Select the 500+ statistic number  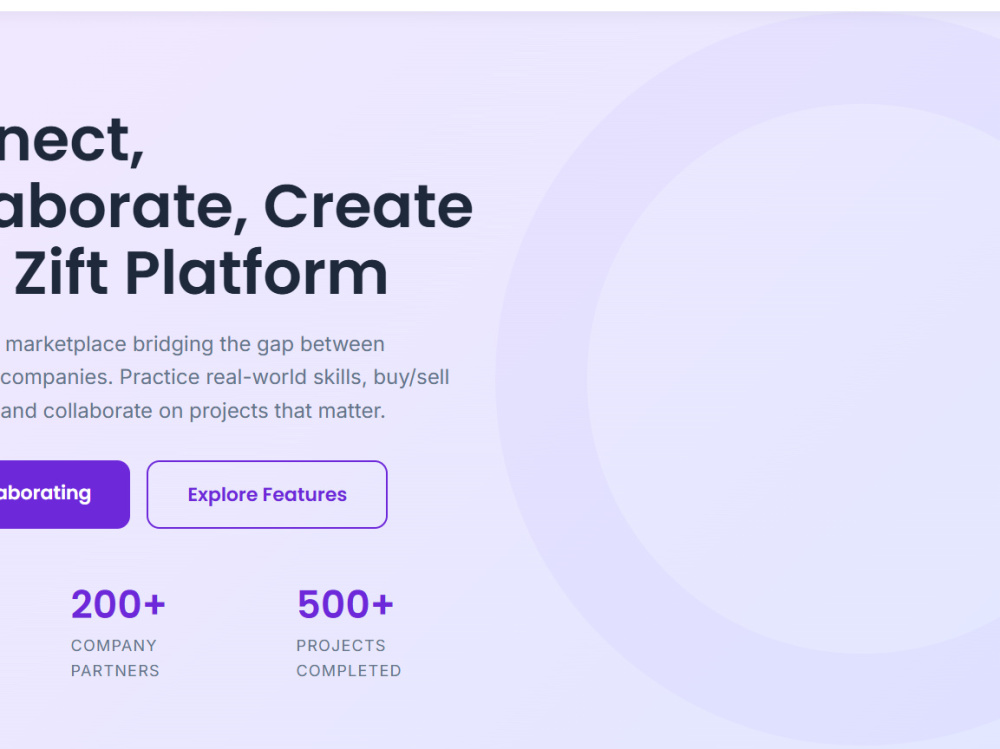coord(345,604)
